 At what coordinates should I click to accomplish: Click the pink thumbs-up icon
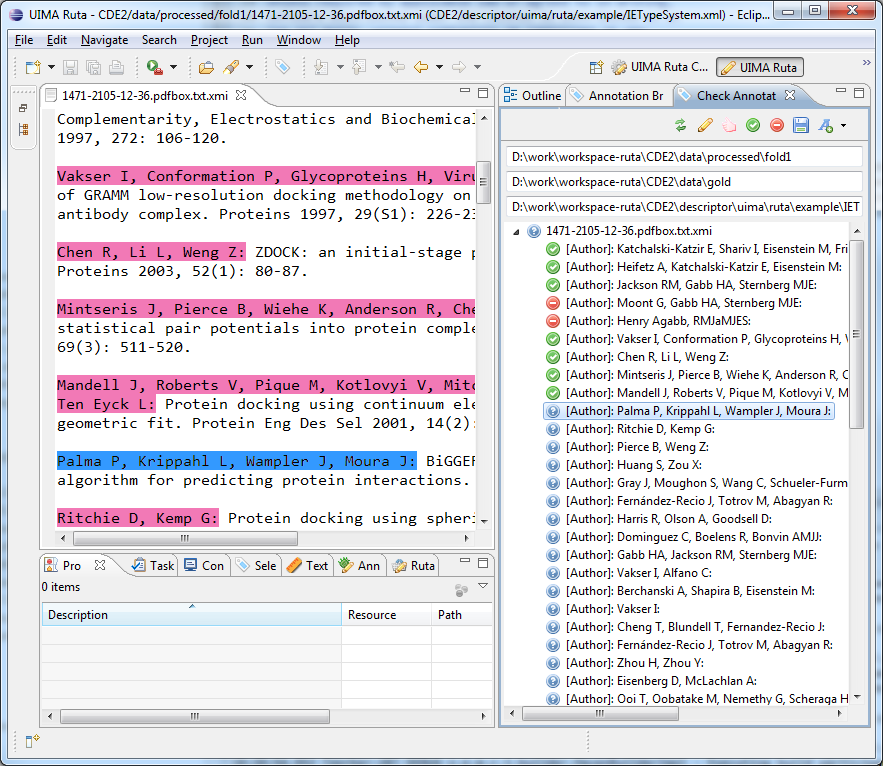pyautogui.click(x=729, y=126)
